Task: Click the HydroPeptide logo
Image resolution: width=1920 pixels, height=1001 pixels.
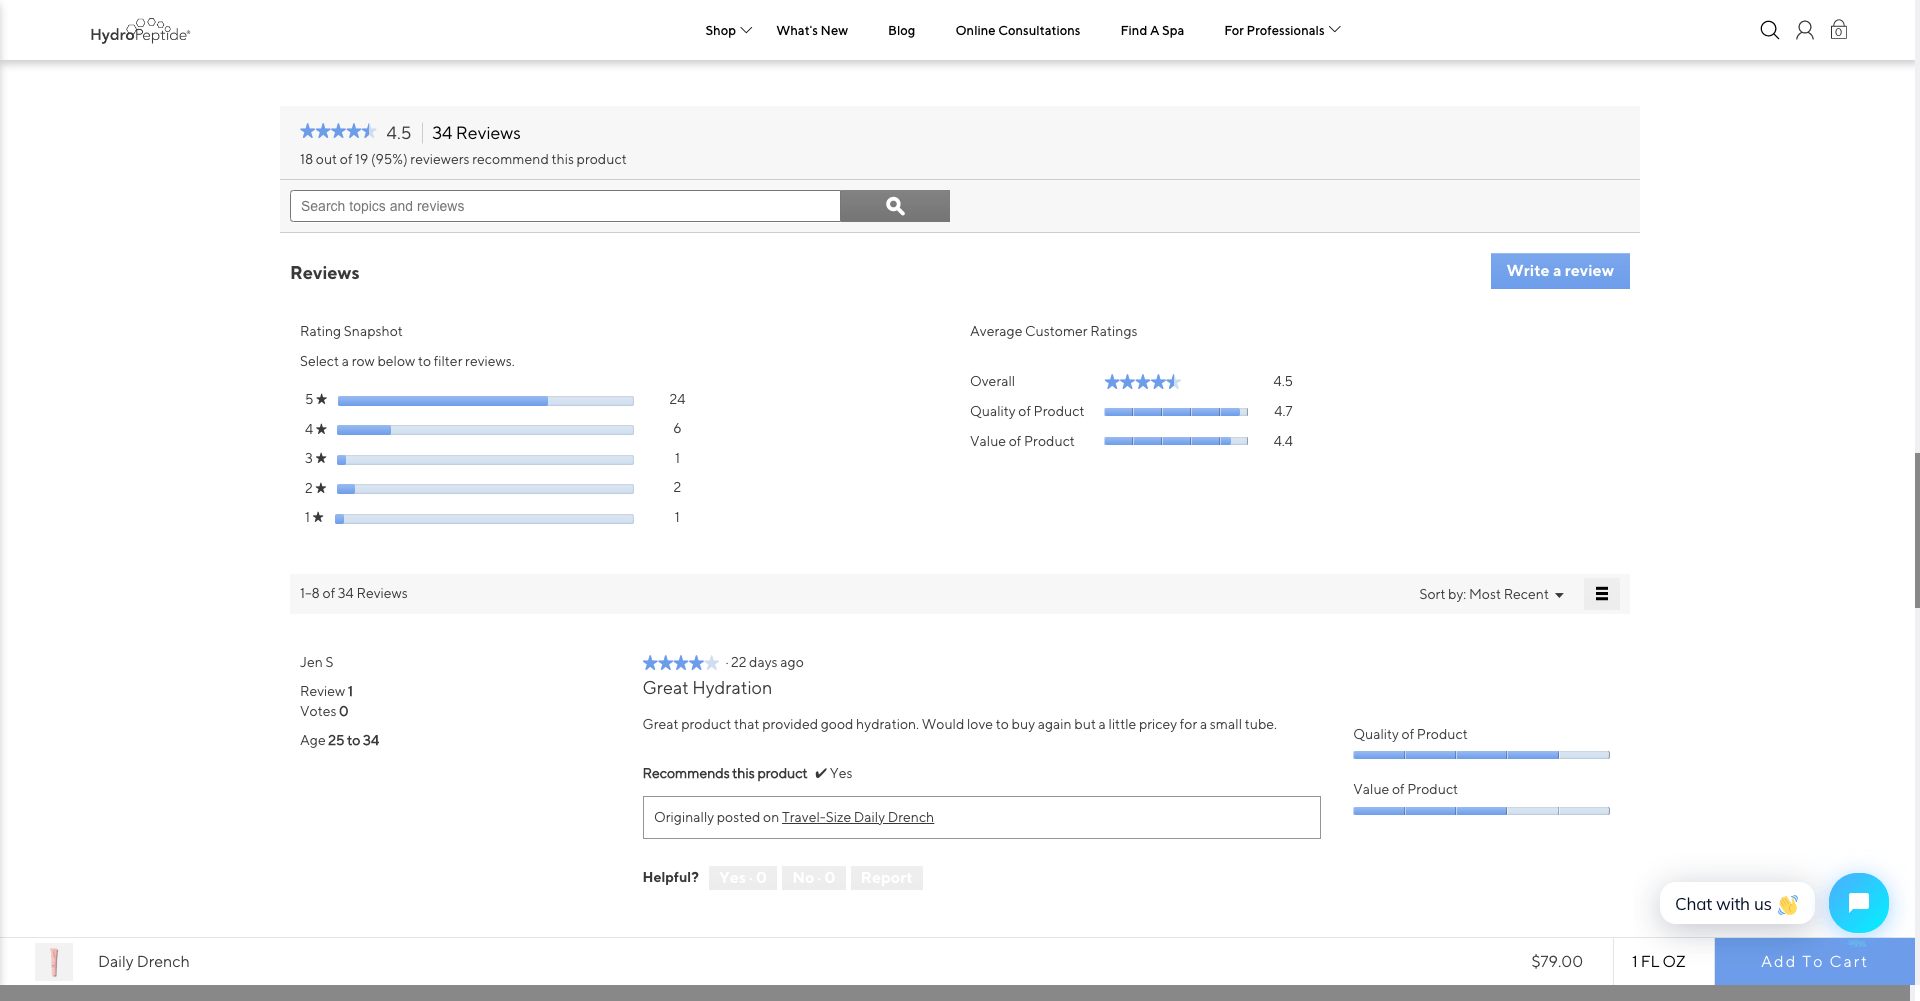Action: [140, 31]
